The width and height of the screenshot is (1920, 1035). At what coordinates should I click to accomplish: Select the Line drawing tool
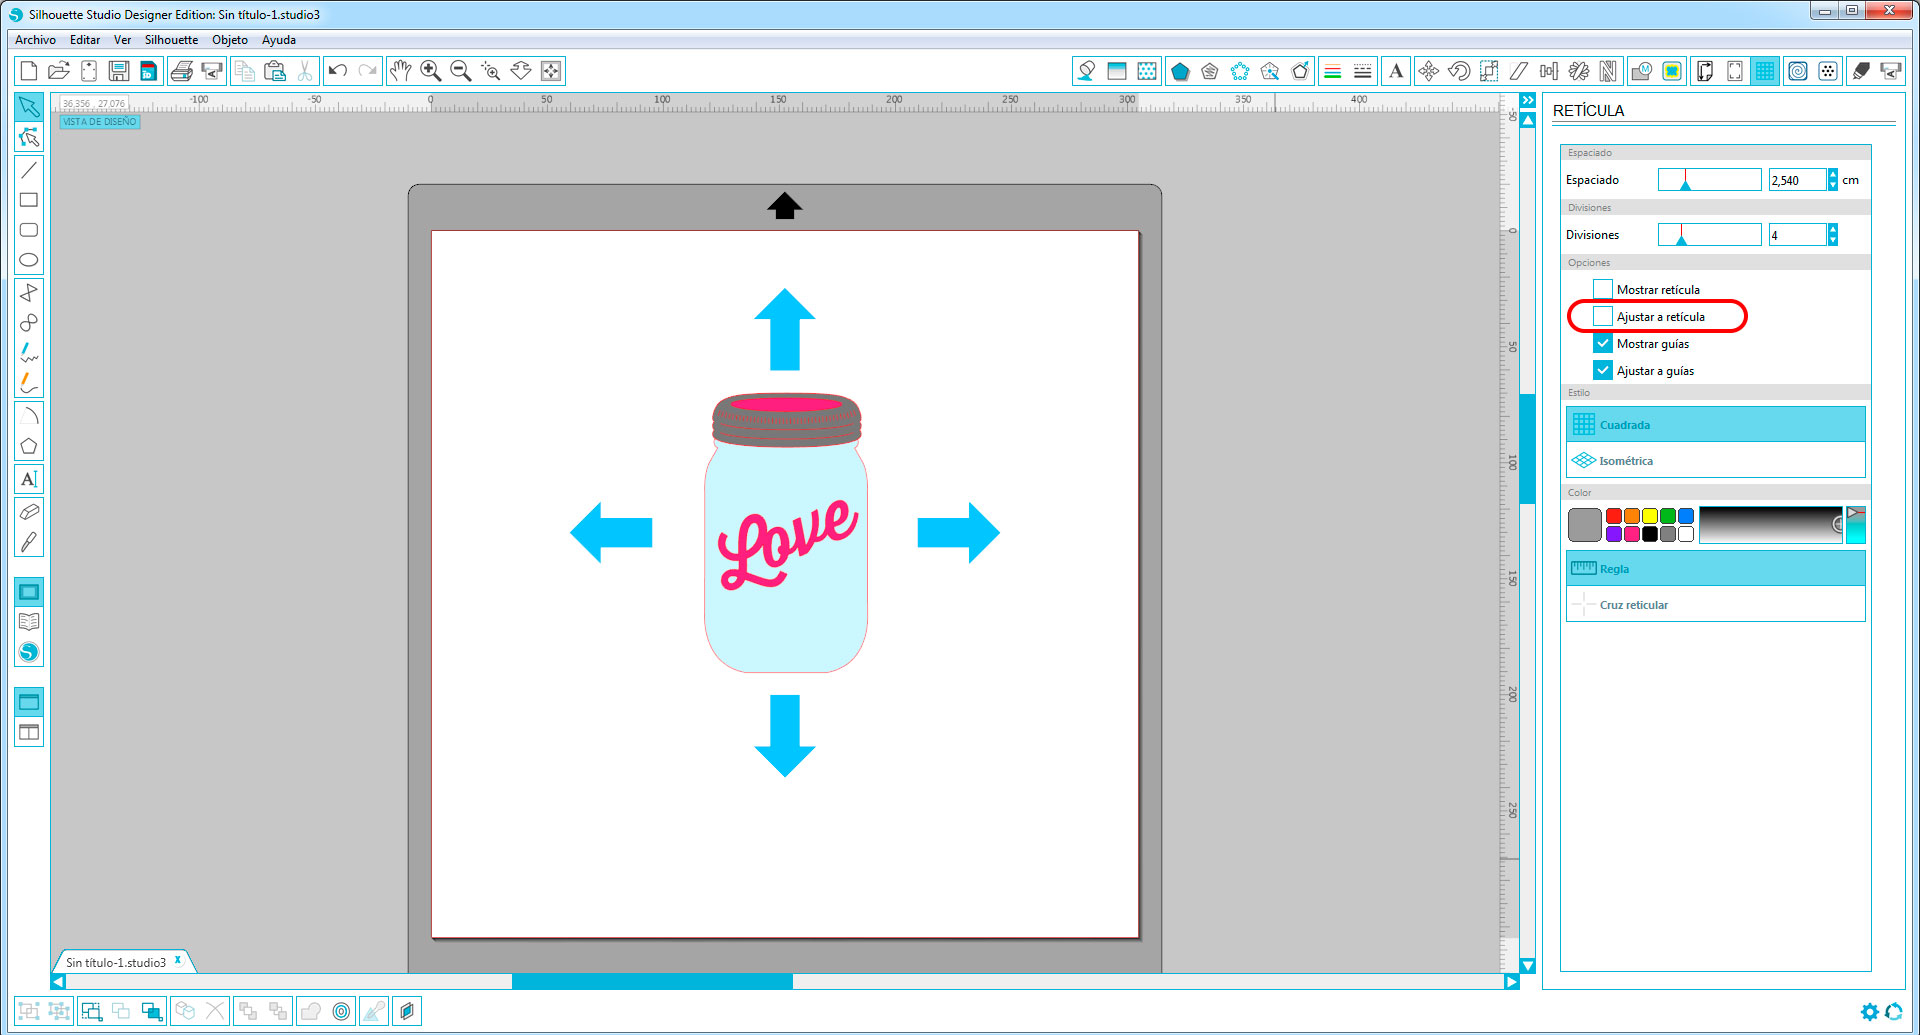29,170
